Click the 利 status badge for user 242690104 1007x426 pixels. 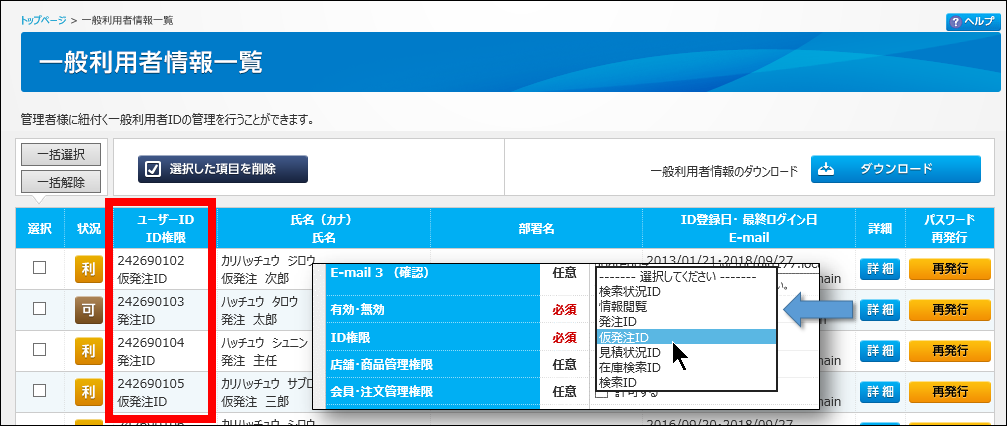click(88, 350)
